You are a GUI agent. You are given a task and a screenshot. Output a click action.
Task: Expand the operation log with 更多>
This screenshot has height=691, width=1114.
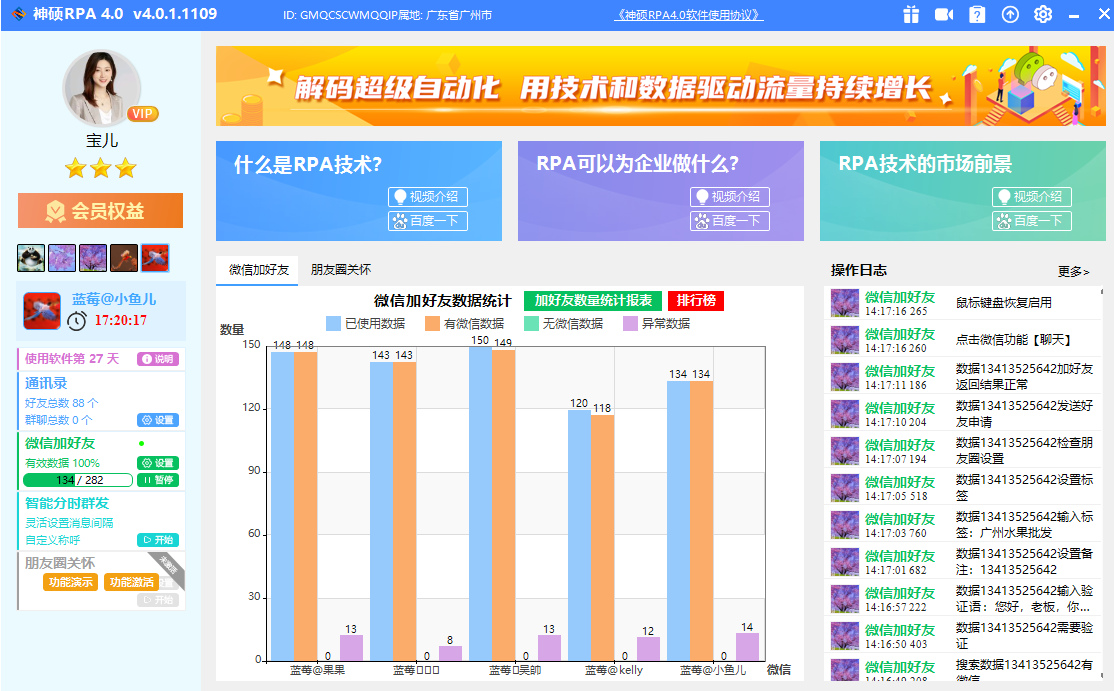(1073, 271)
